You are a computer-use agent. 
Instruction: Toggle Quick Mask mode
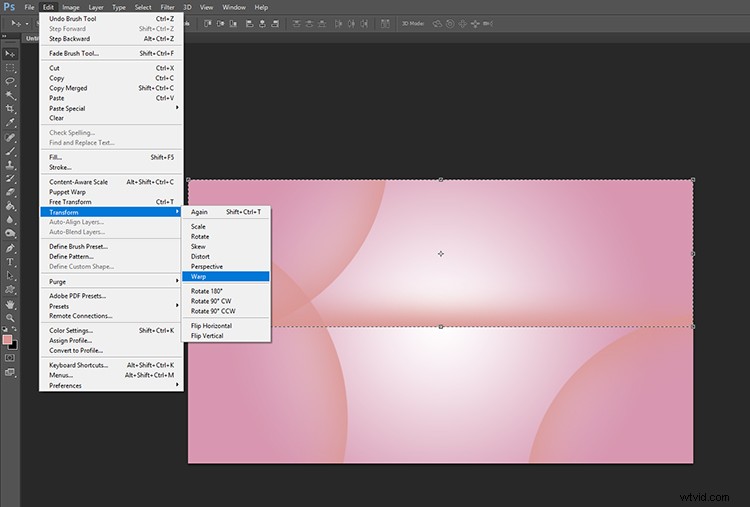click(10, 358)
